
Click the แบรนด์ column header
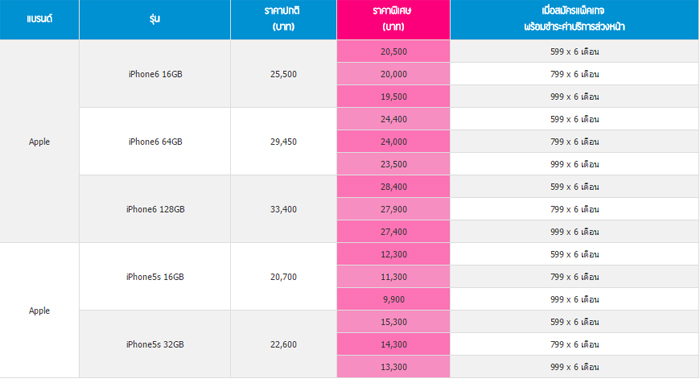click(x=39, y=20)
